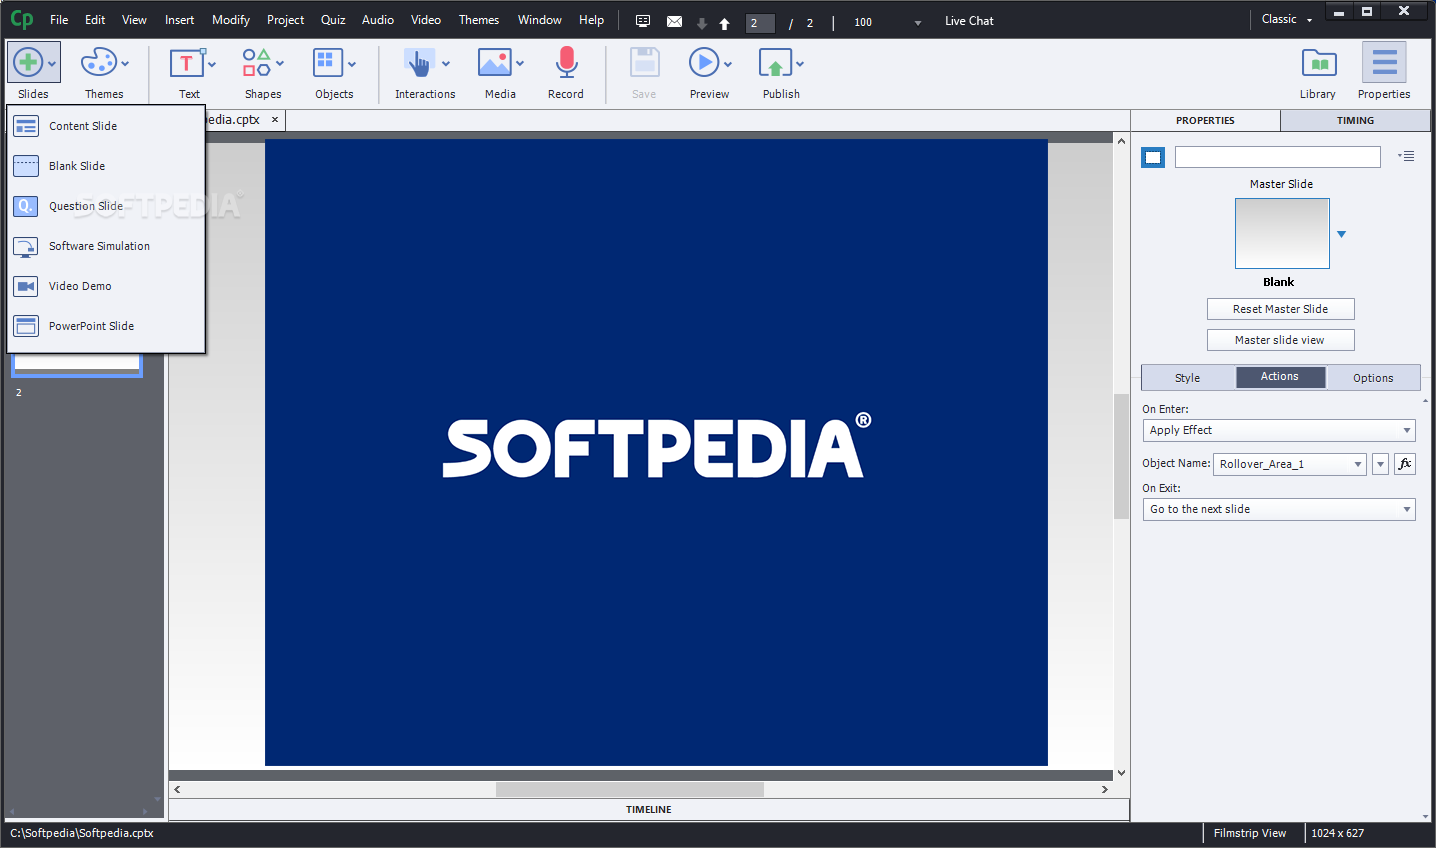Toggle the Properties panel icon
Screen dimensions: 1436x848
(x=1384, y=63)
